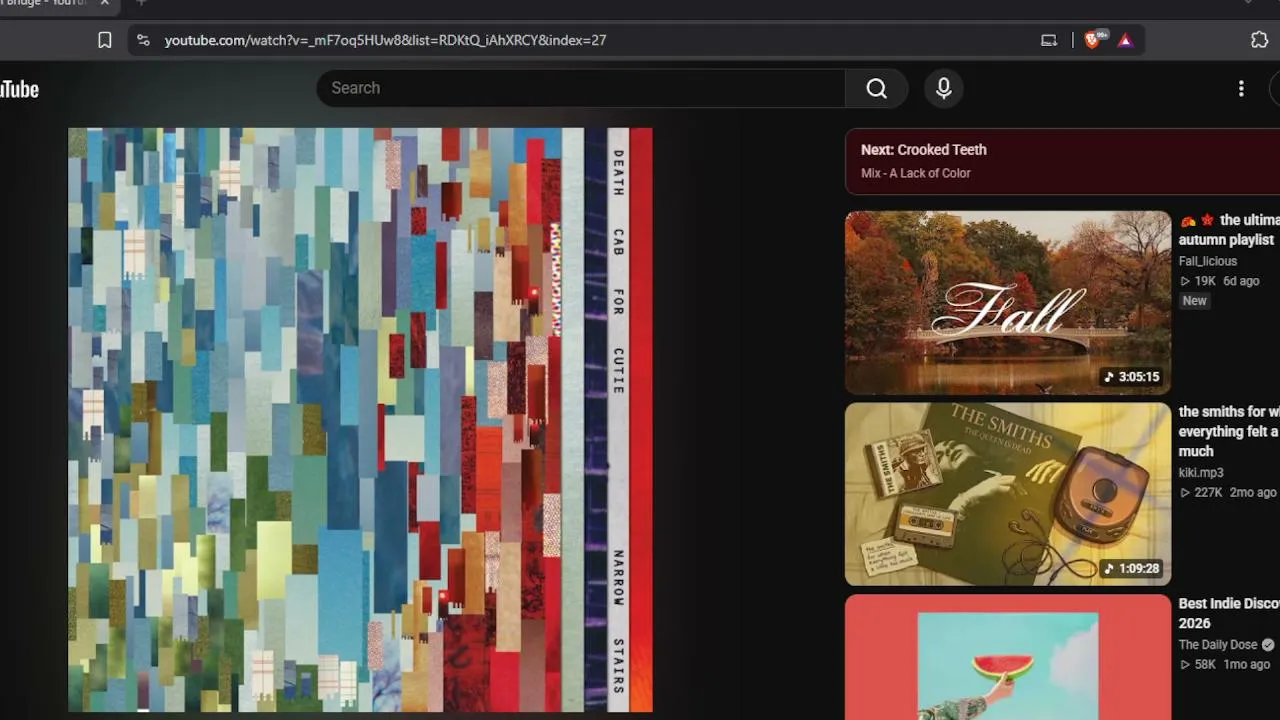The height and width of the screenshot is (720, 1280).
Task: Go to YouTube home via logo
Action: coord(19,89)
